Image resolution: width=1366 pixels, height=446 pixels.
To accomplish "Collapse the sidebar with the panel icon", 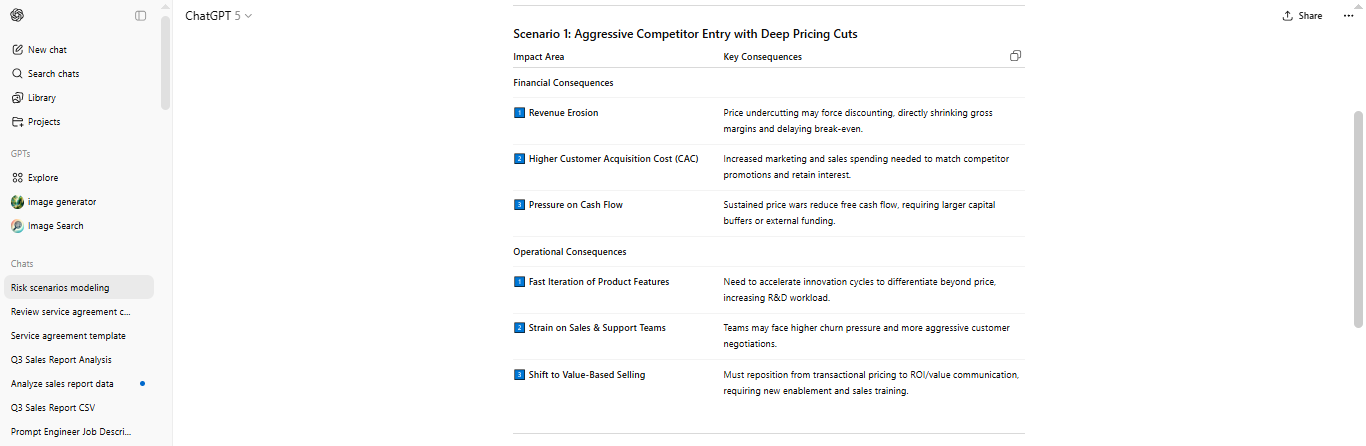I will 140,15.
